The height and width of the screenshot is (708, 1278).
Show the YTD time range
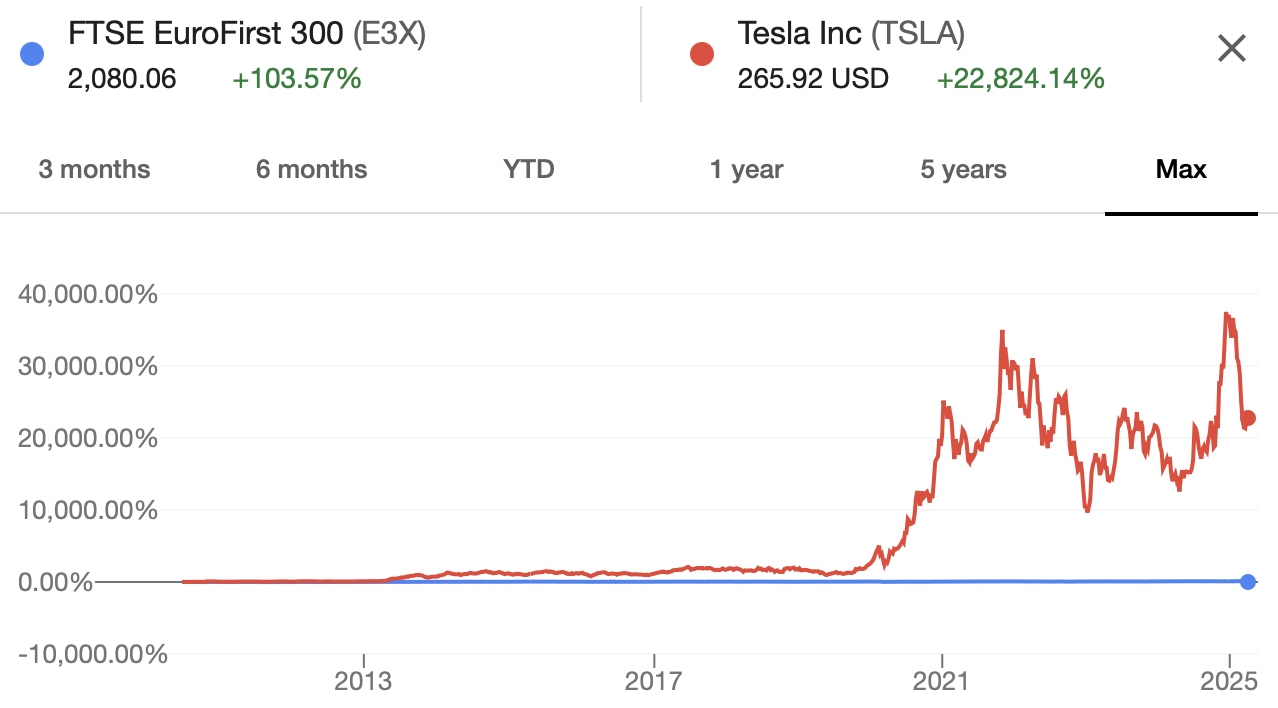pyautogui.click(x=528, y=169)
